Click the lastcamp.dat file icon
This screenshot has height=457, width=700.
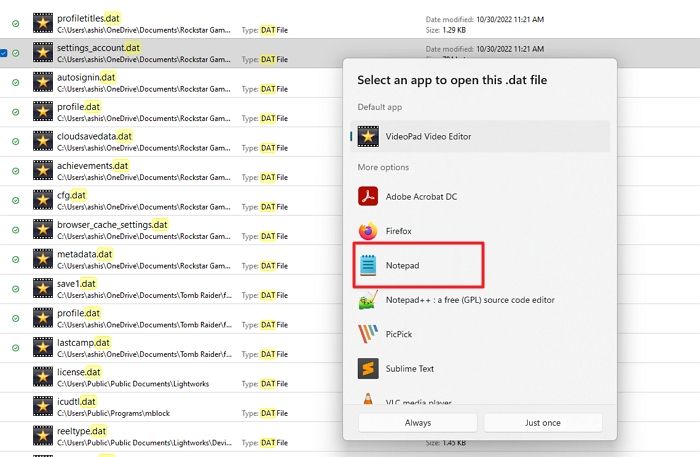[43, 347]
